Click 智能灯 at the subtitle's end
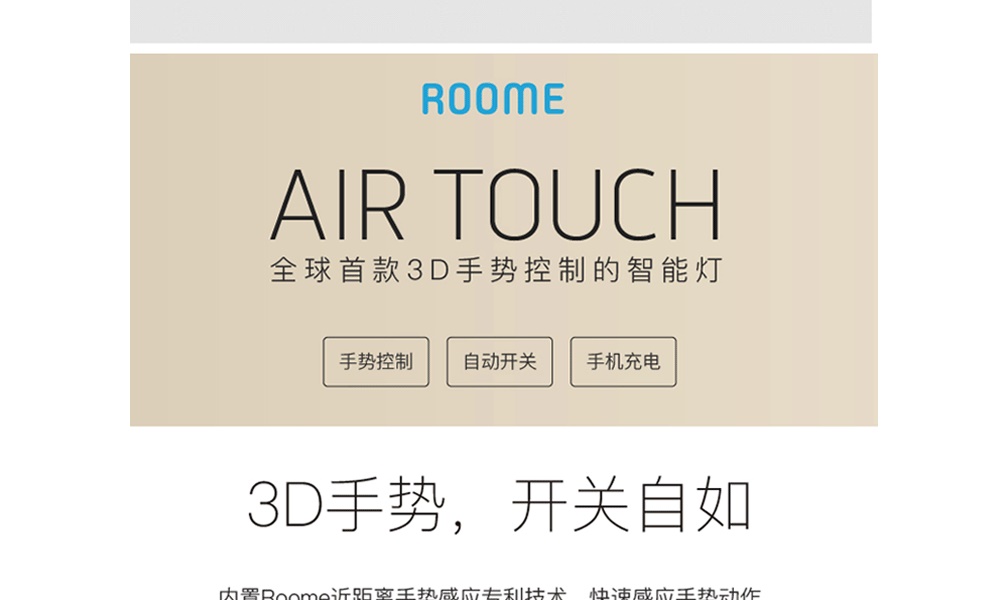The width and height of the screenshot is (1000, 600). pyautogui.click(x=675, y=270)
